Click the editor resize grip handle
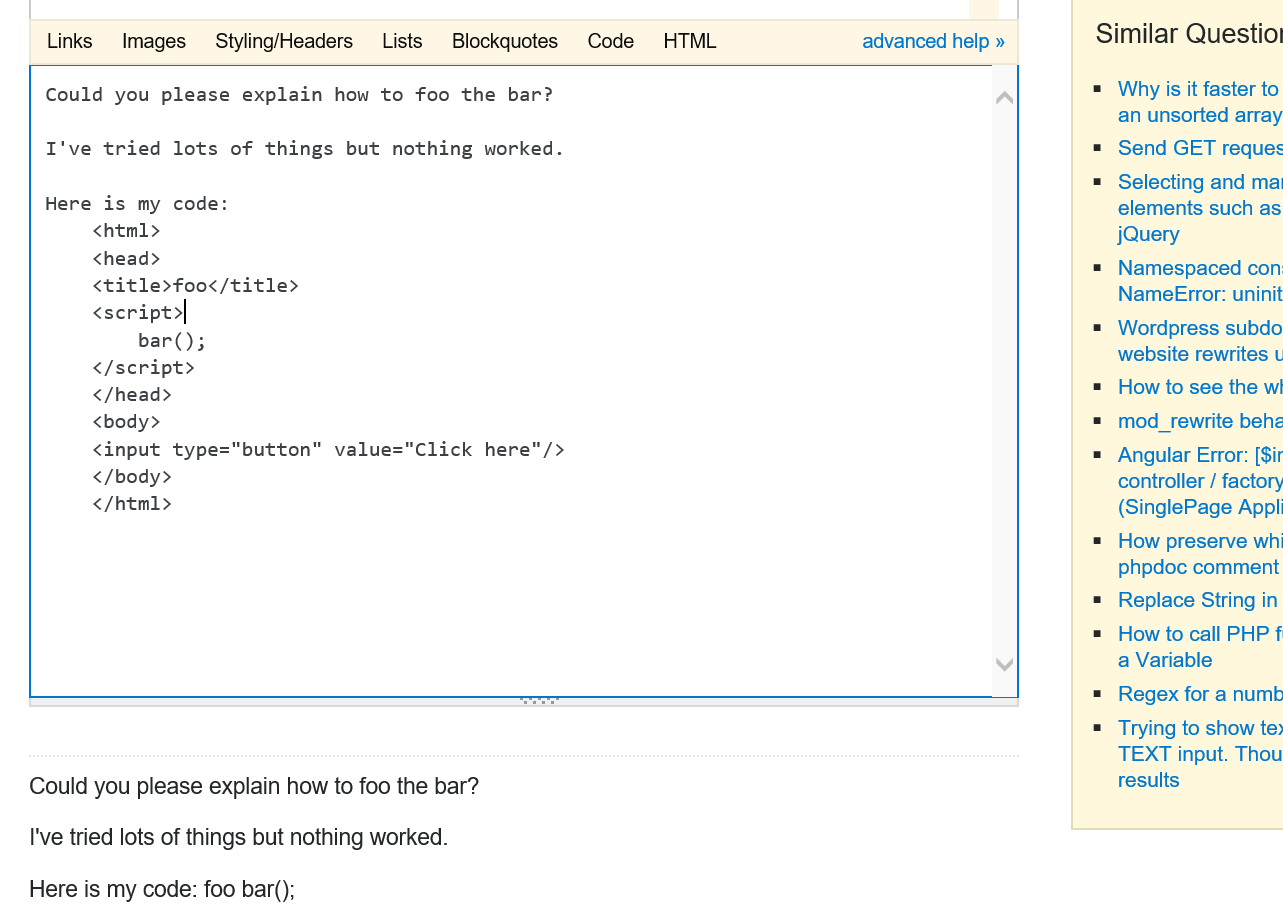The image size is (1283, 919). (x=539, y=701)
